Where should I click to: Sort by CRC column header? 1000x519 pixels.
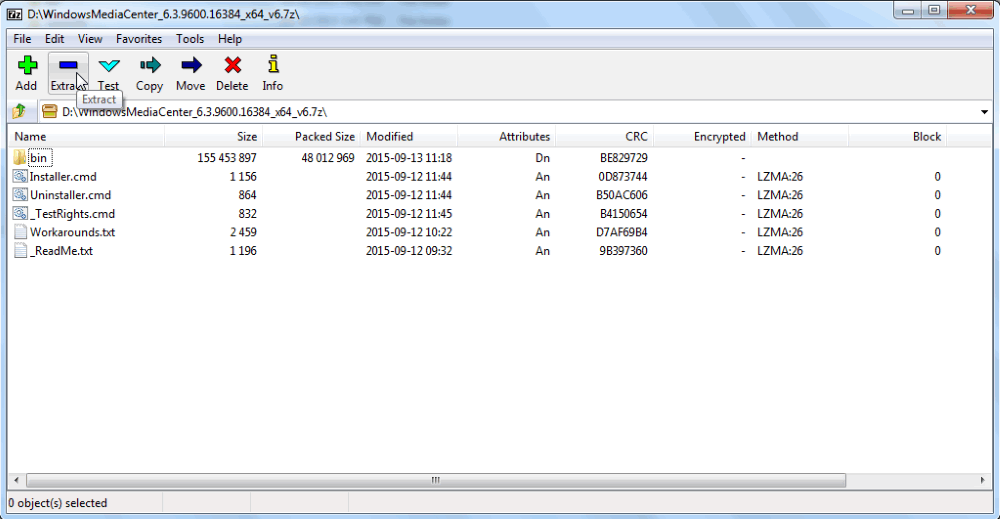pos(604,136)
